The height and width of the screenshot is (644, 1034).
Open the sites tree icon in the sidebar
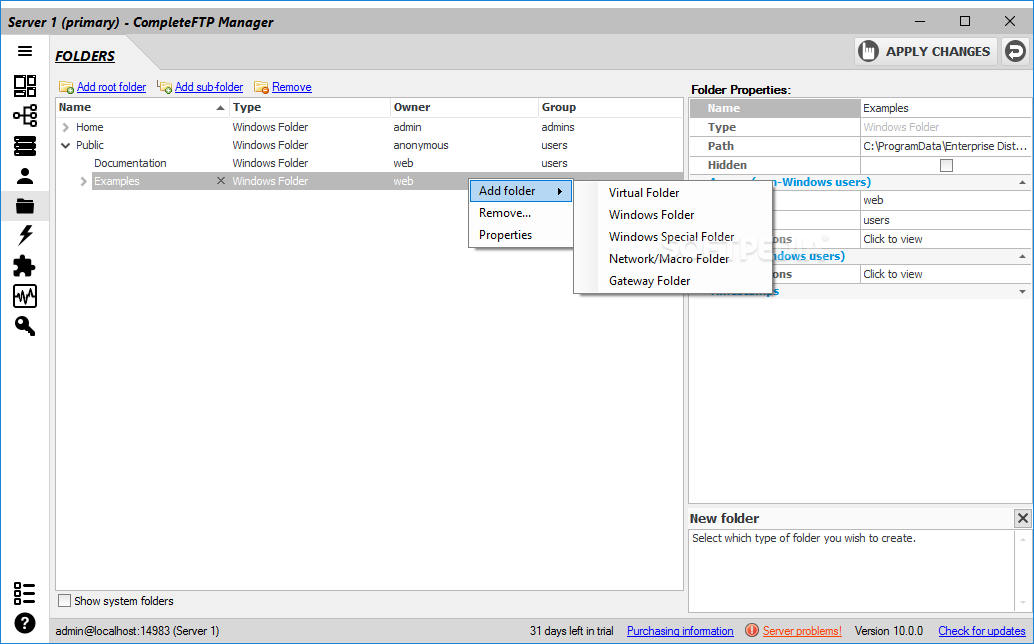(25, 115)
